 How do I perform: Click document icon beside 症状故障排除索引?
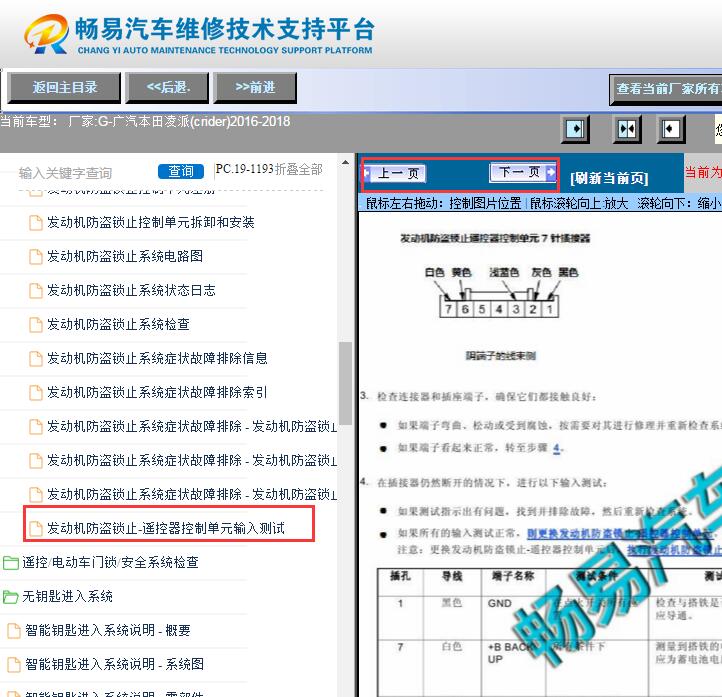tap(35, 393)
